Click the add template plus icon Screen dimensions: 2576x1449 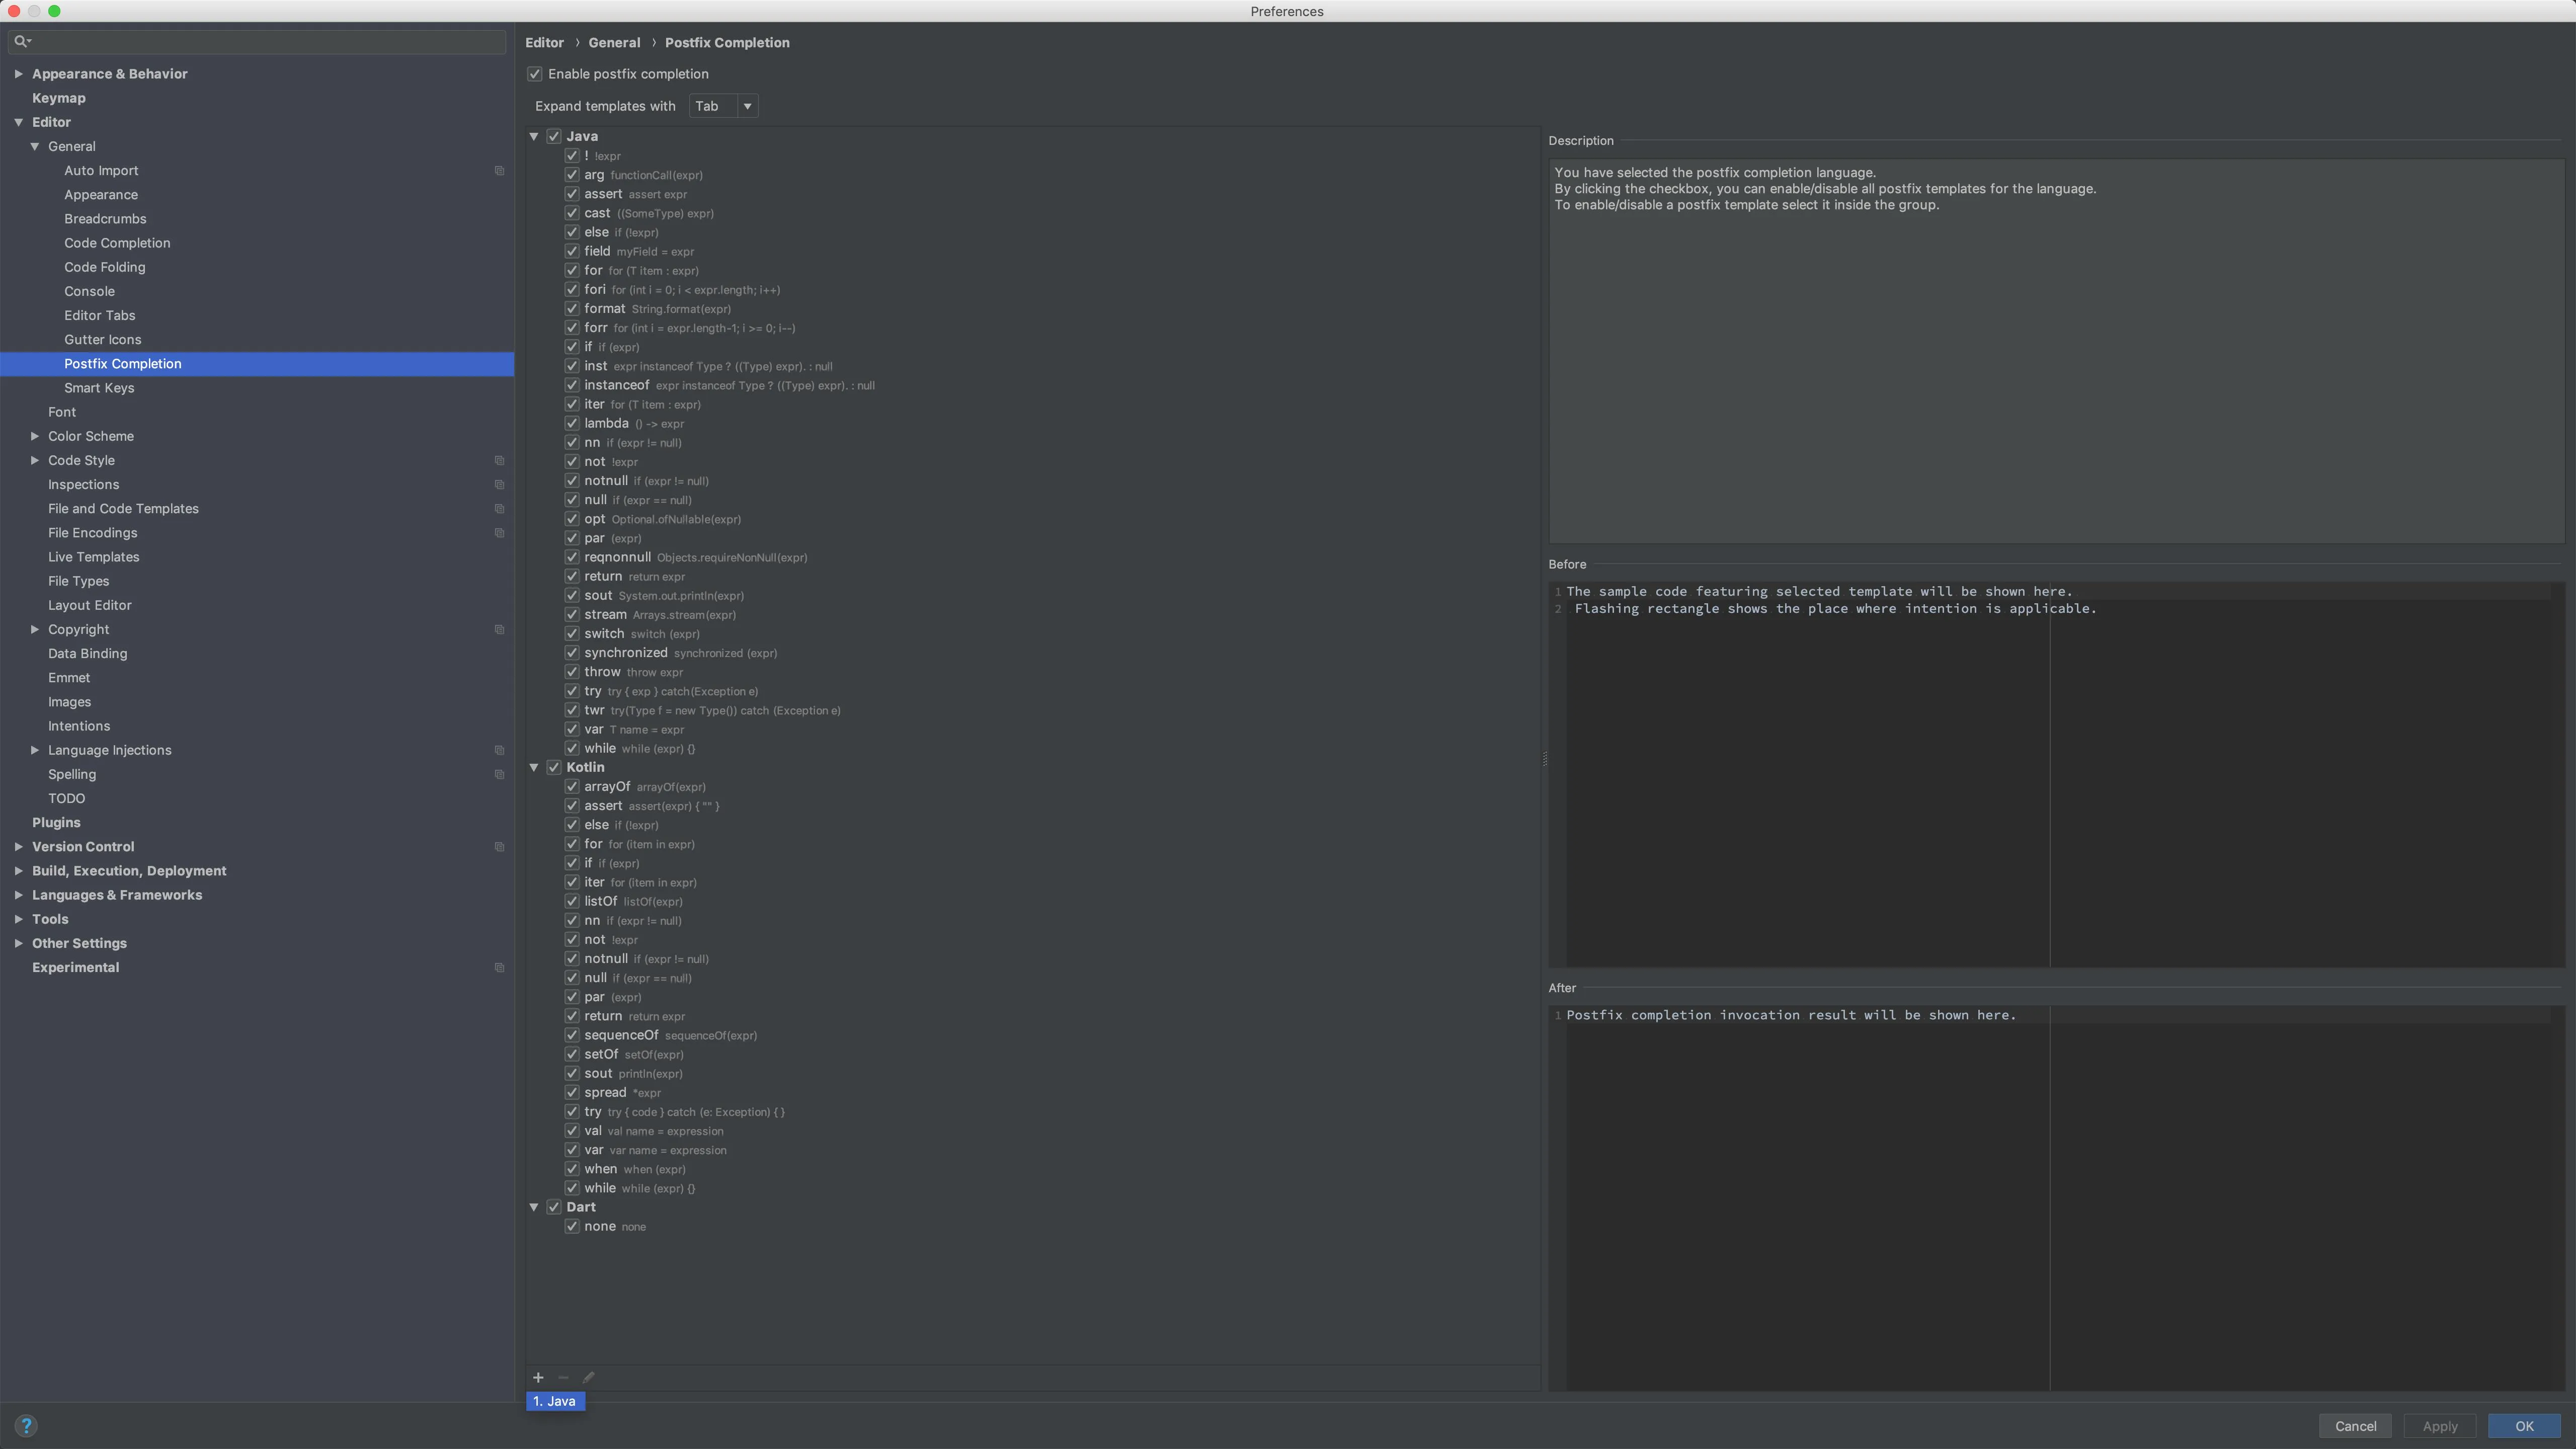pyautogui.click(x=538, y=1377)
